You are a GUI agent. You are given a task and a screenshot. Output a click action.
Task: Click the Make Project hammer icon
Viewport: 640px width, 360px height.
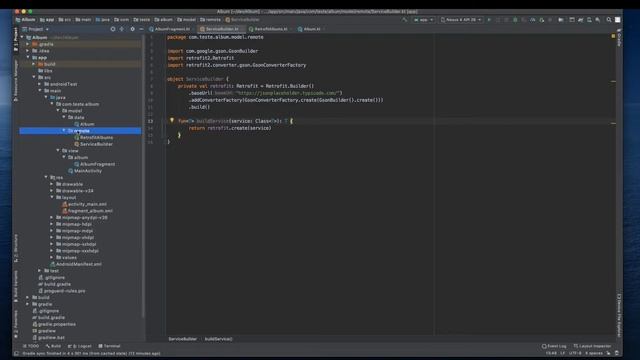[x=404, y=20]
